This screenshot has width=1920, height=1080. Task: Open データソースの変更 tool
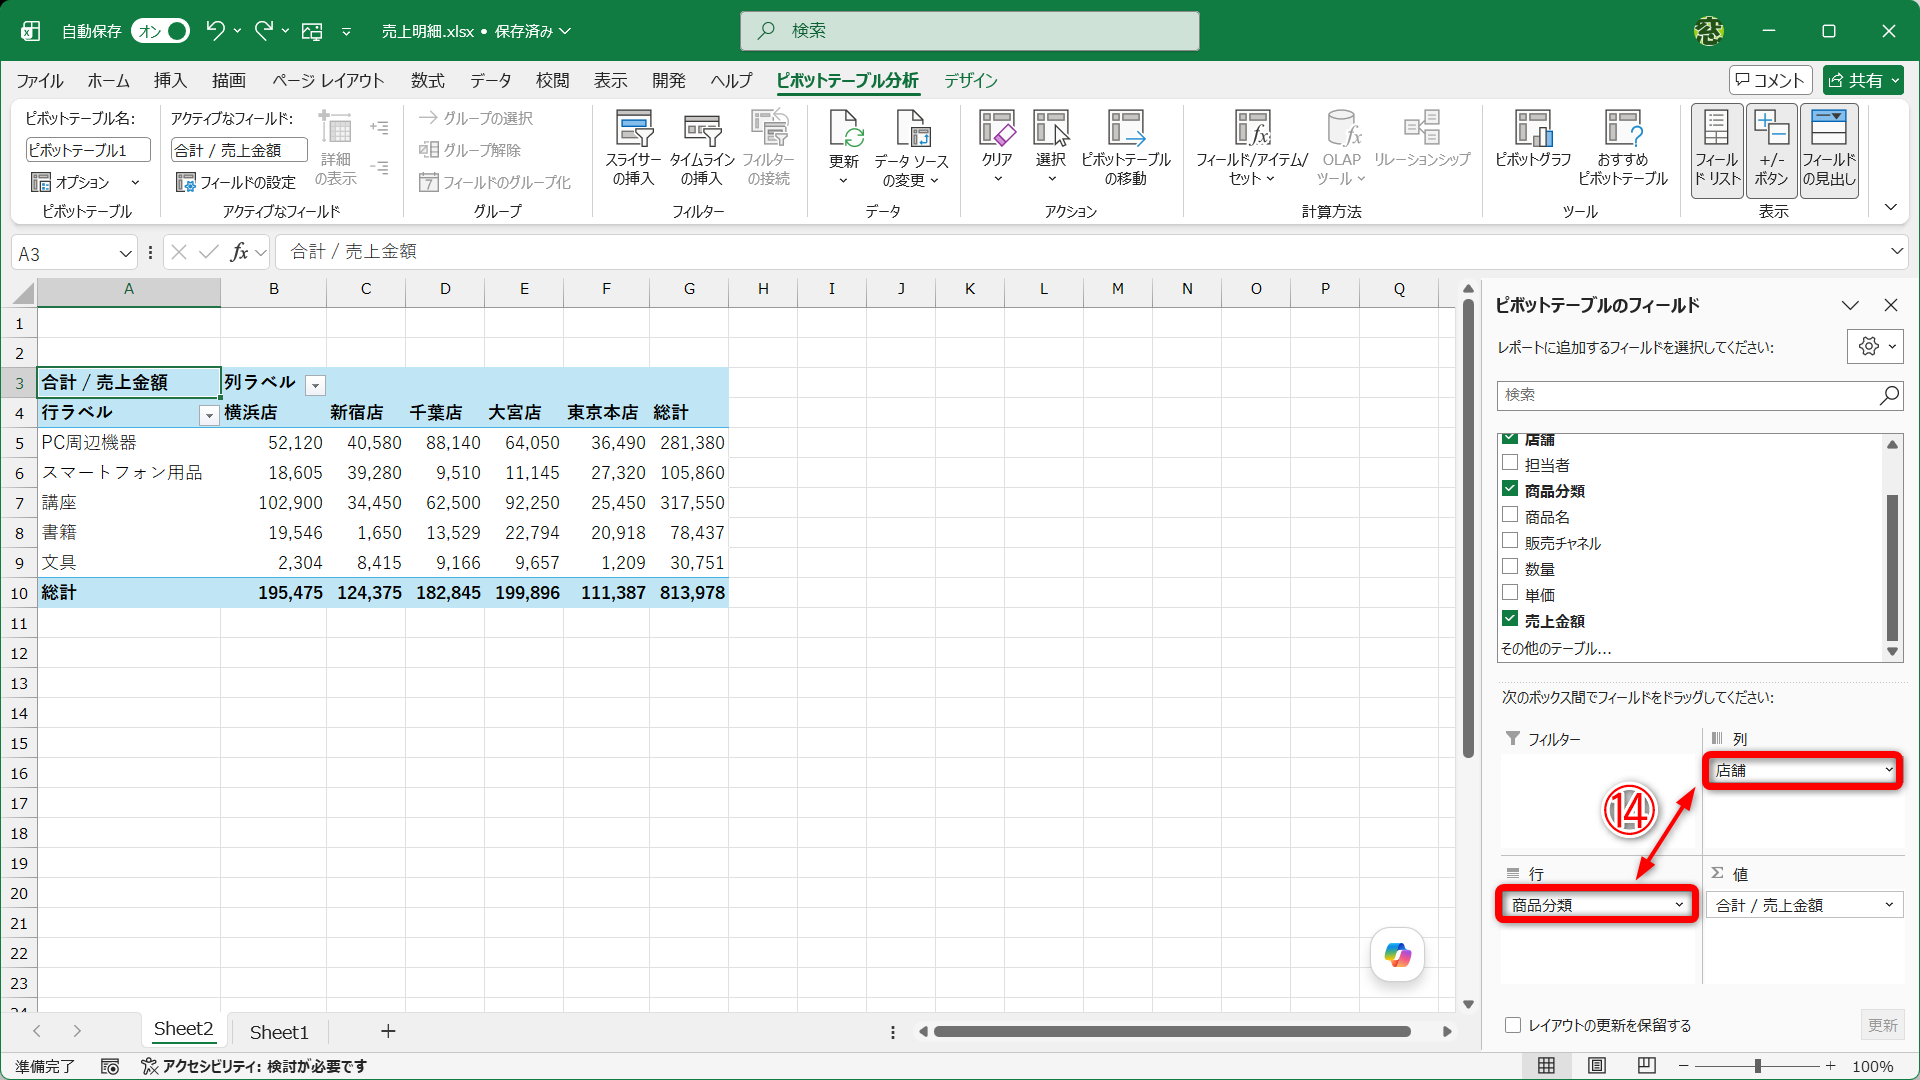[911, 148]
